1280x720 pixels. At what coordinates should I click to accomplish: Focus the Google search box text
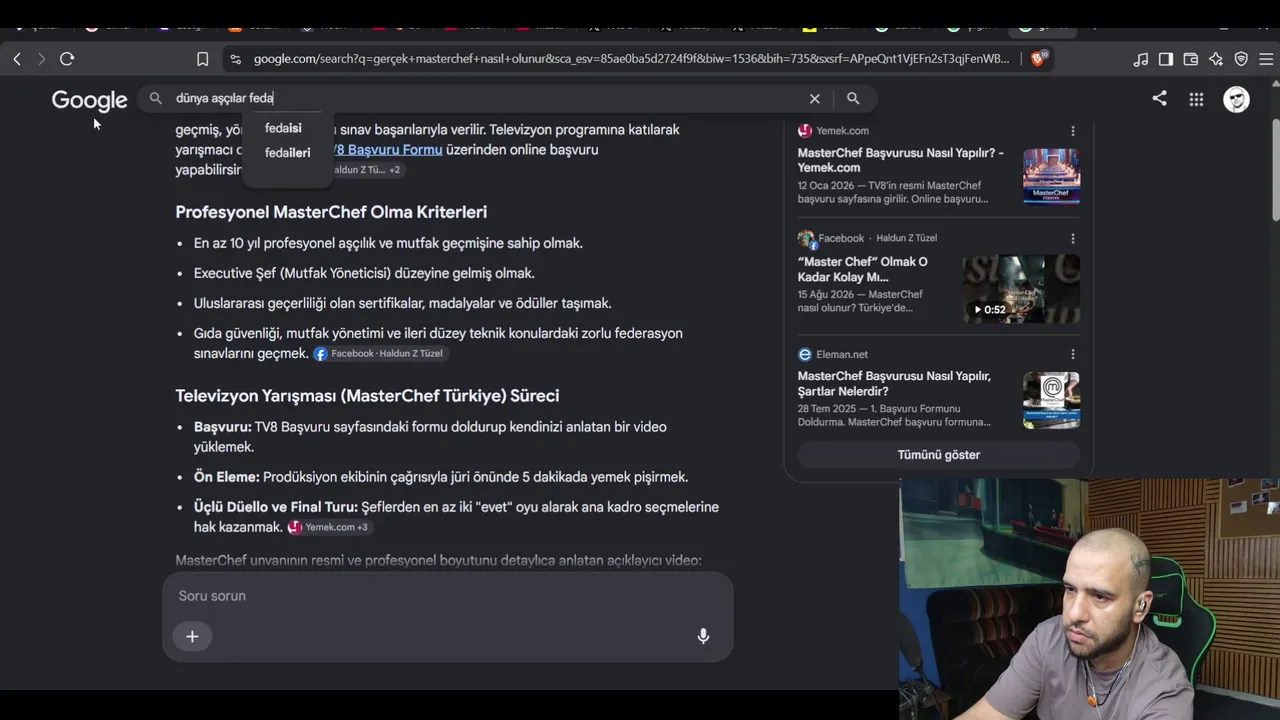tap(225, 98)
